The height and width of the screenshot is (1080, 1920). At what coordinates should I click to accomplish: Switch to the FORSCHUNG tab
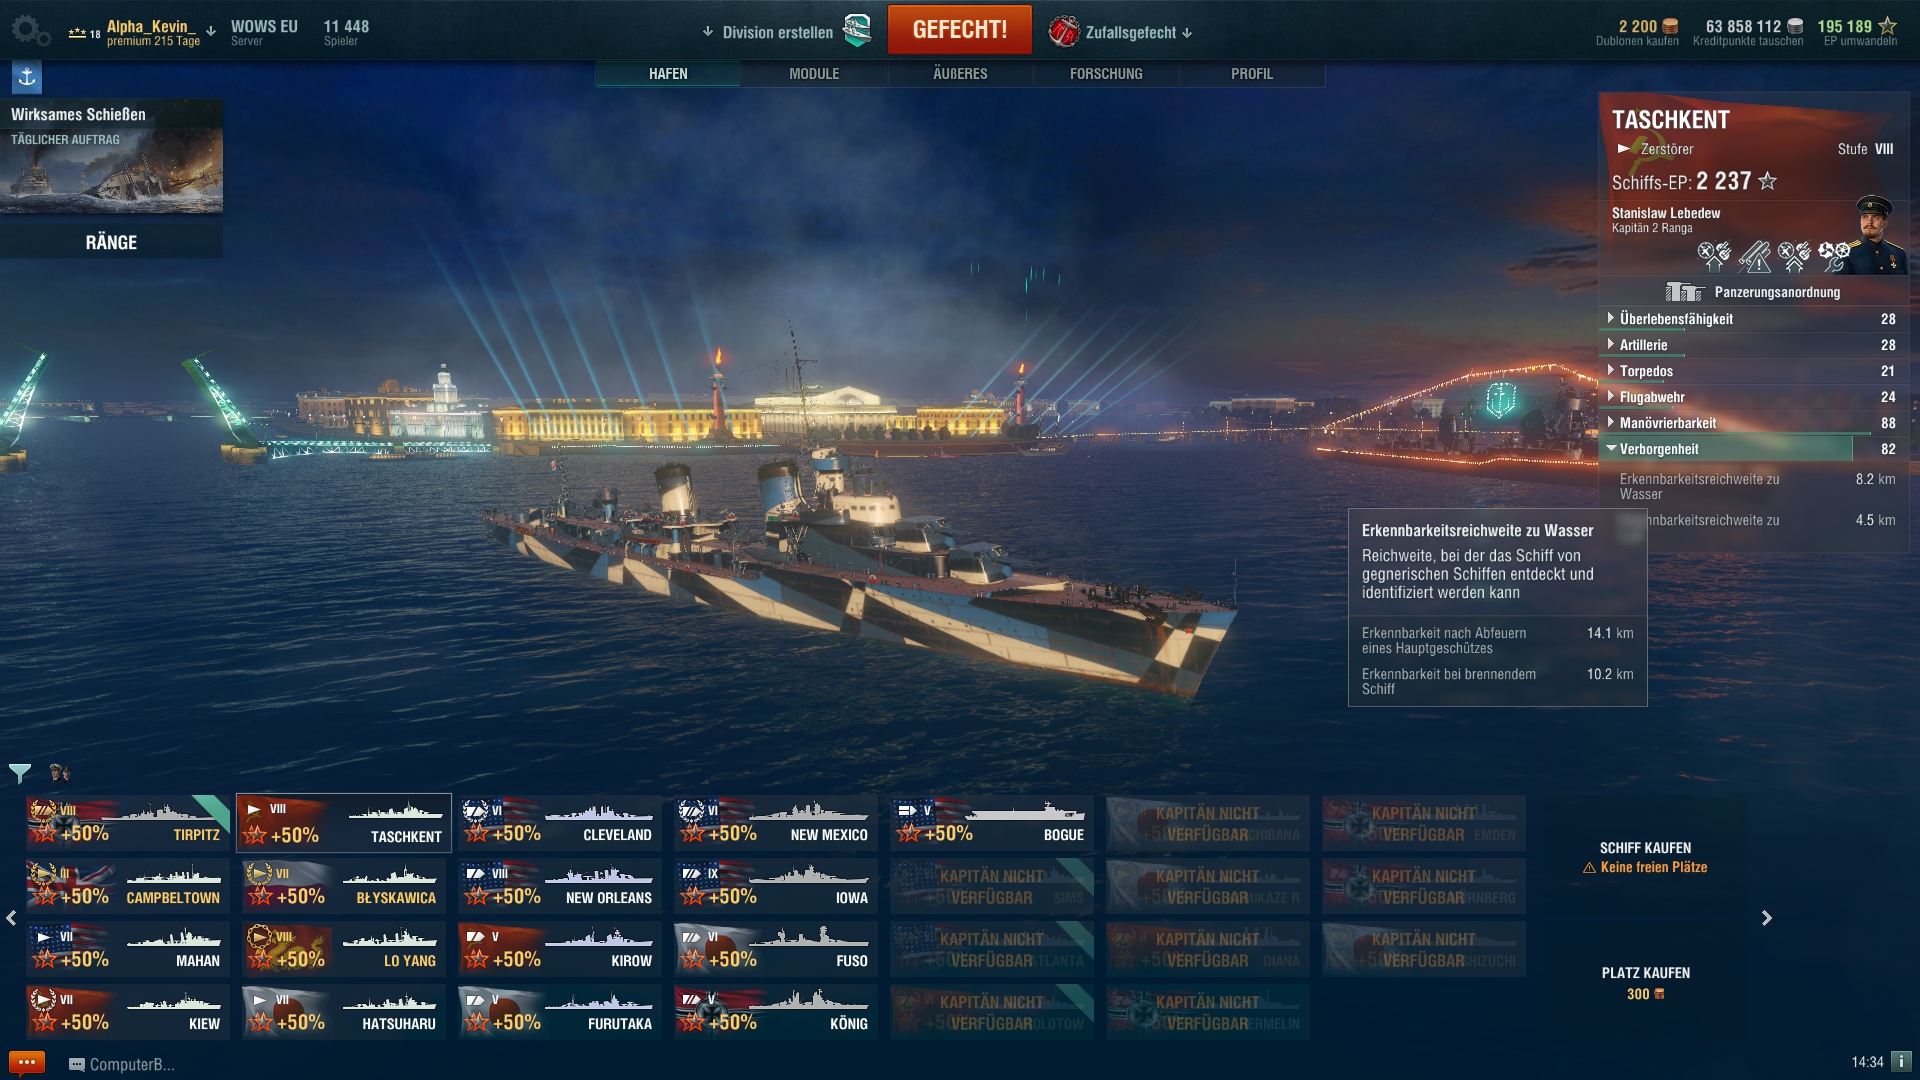click(1106, 74)
